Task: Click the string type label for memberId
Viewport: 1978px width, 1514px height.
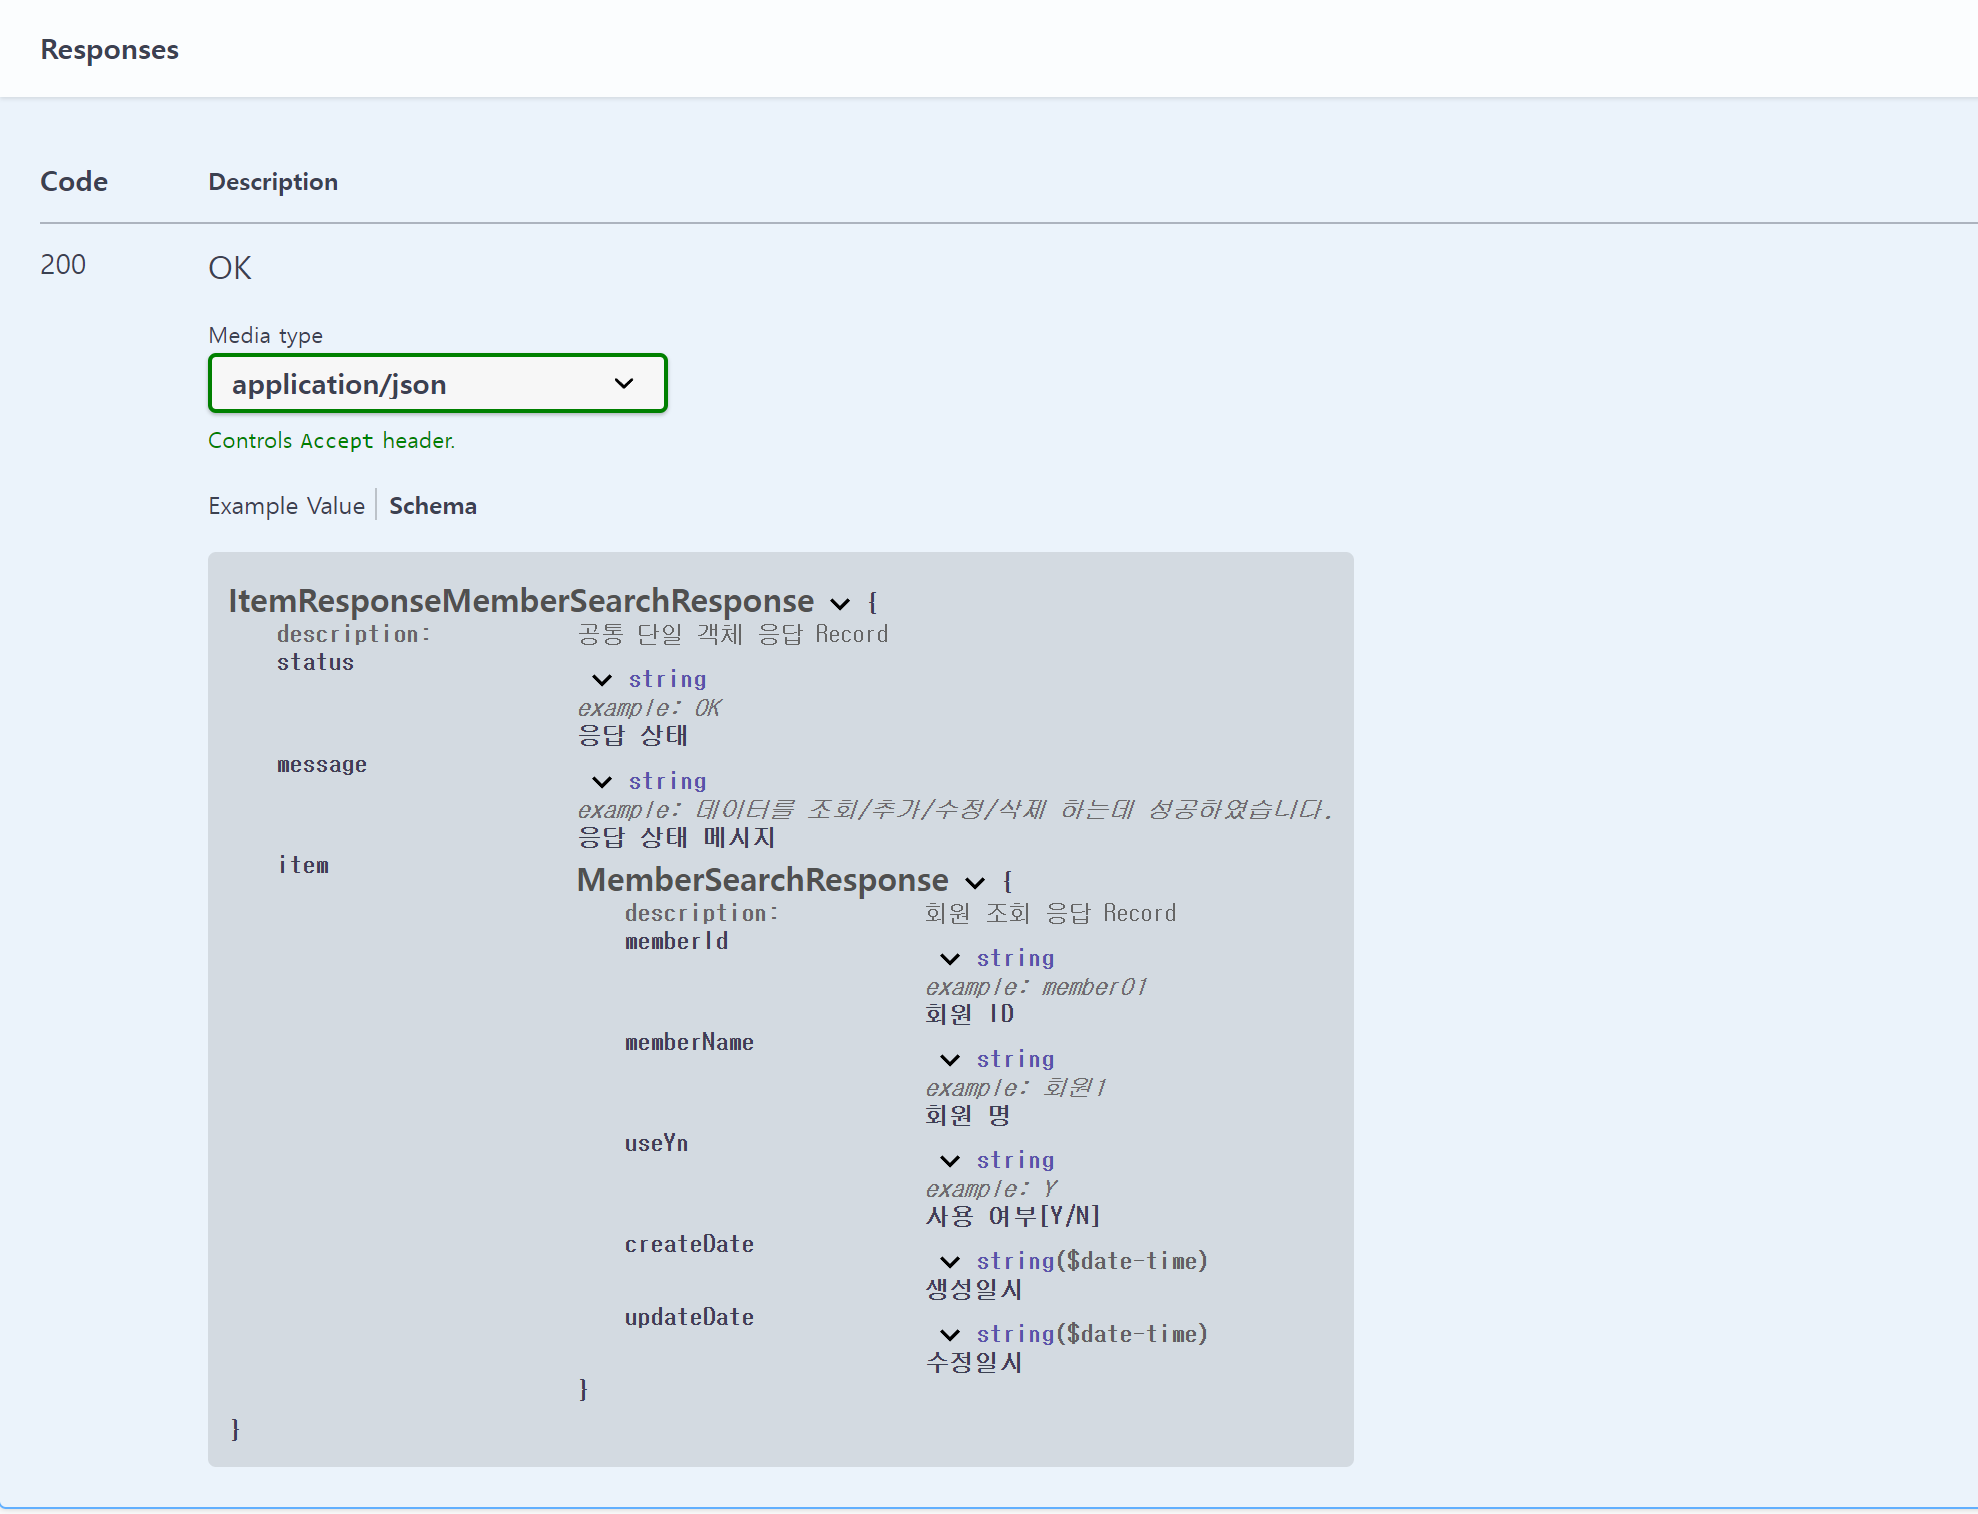Action: click(1015, 959)
